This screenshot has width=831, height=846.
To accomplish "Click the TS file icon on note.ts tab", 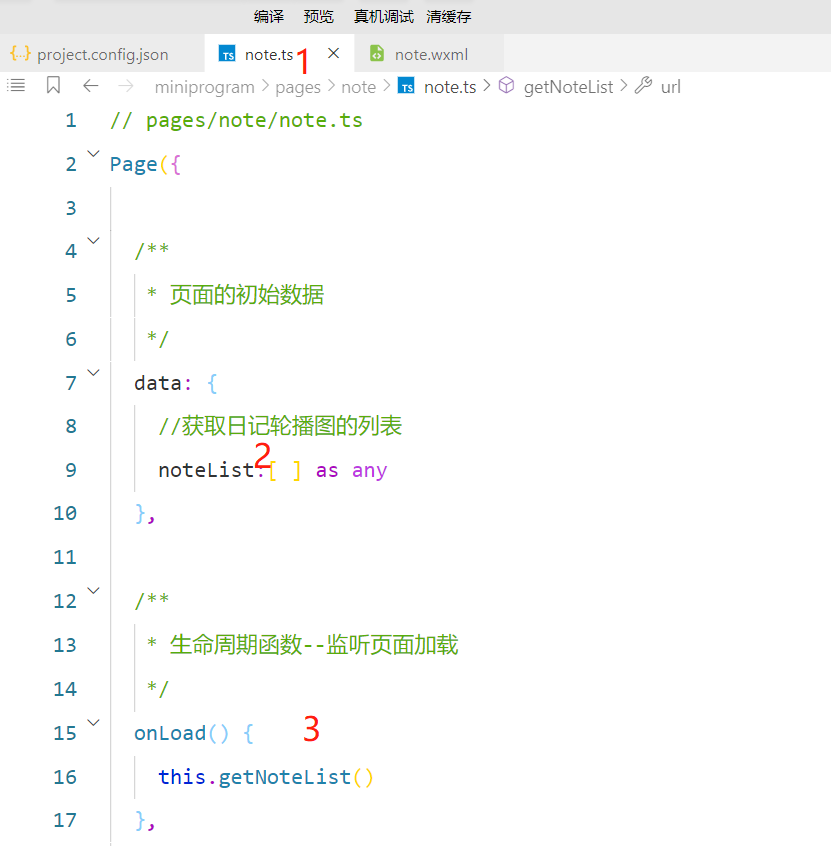I will (x=227, y=53).
